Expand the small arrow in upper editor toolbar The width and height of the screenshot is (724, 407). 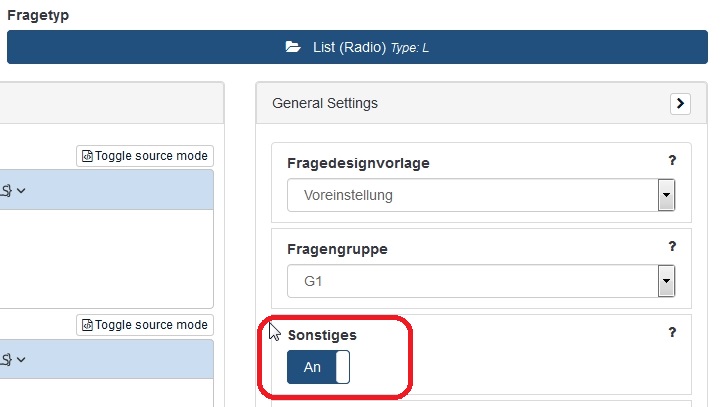(x=21, y=190)
